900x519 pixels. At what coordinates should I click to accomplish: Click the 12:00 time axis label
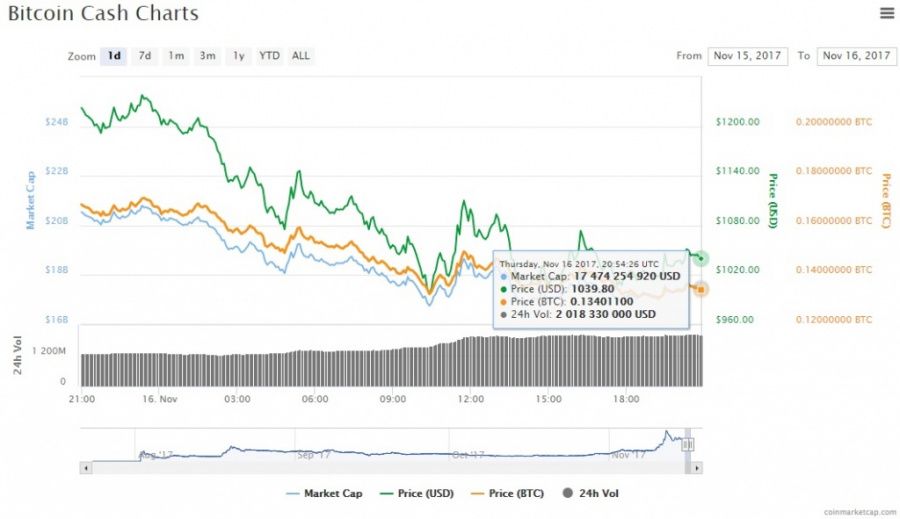(x=471, y=399)
